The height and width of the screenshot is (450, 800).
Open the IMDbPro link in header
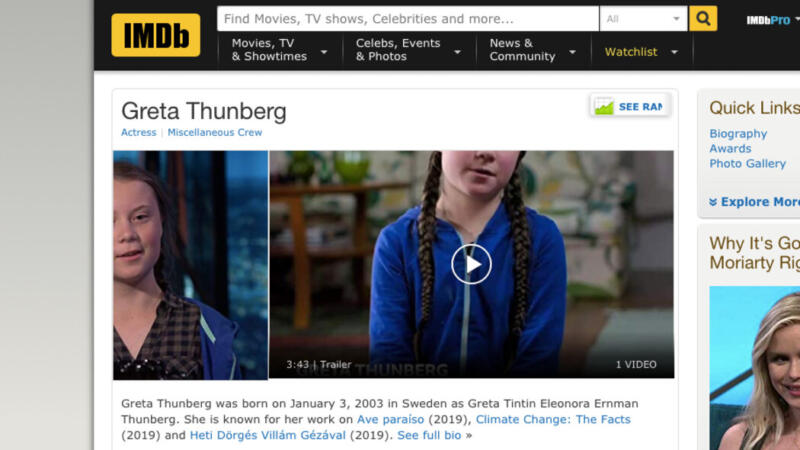pos(768,20)
